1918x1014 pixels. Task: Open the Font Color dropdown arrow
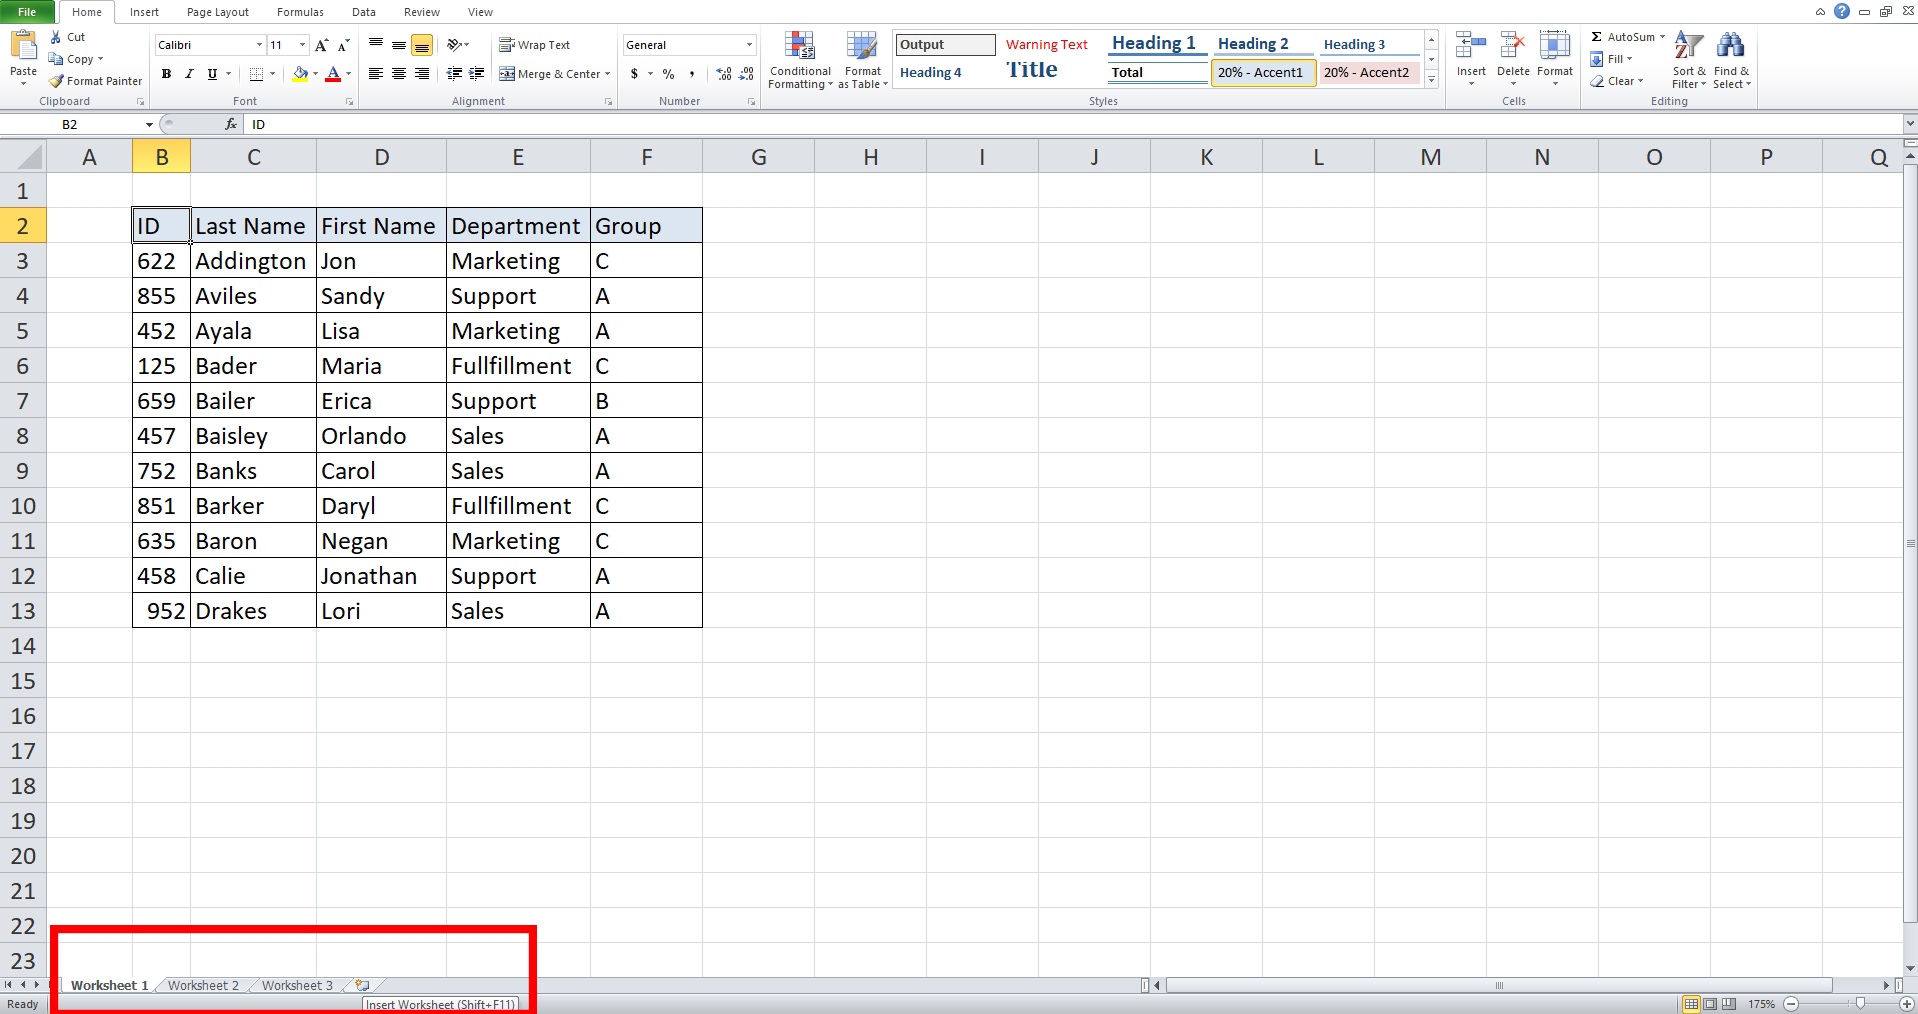click(x=348, y=74)
